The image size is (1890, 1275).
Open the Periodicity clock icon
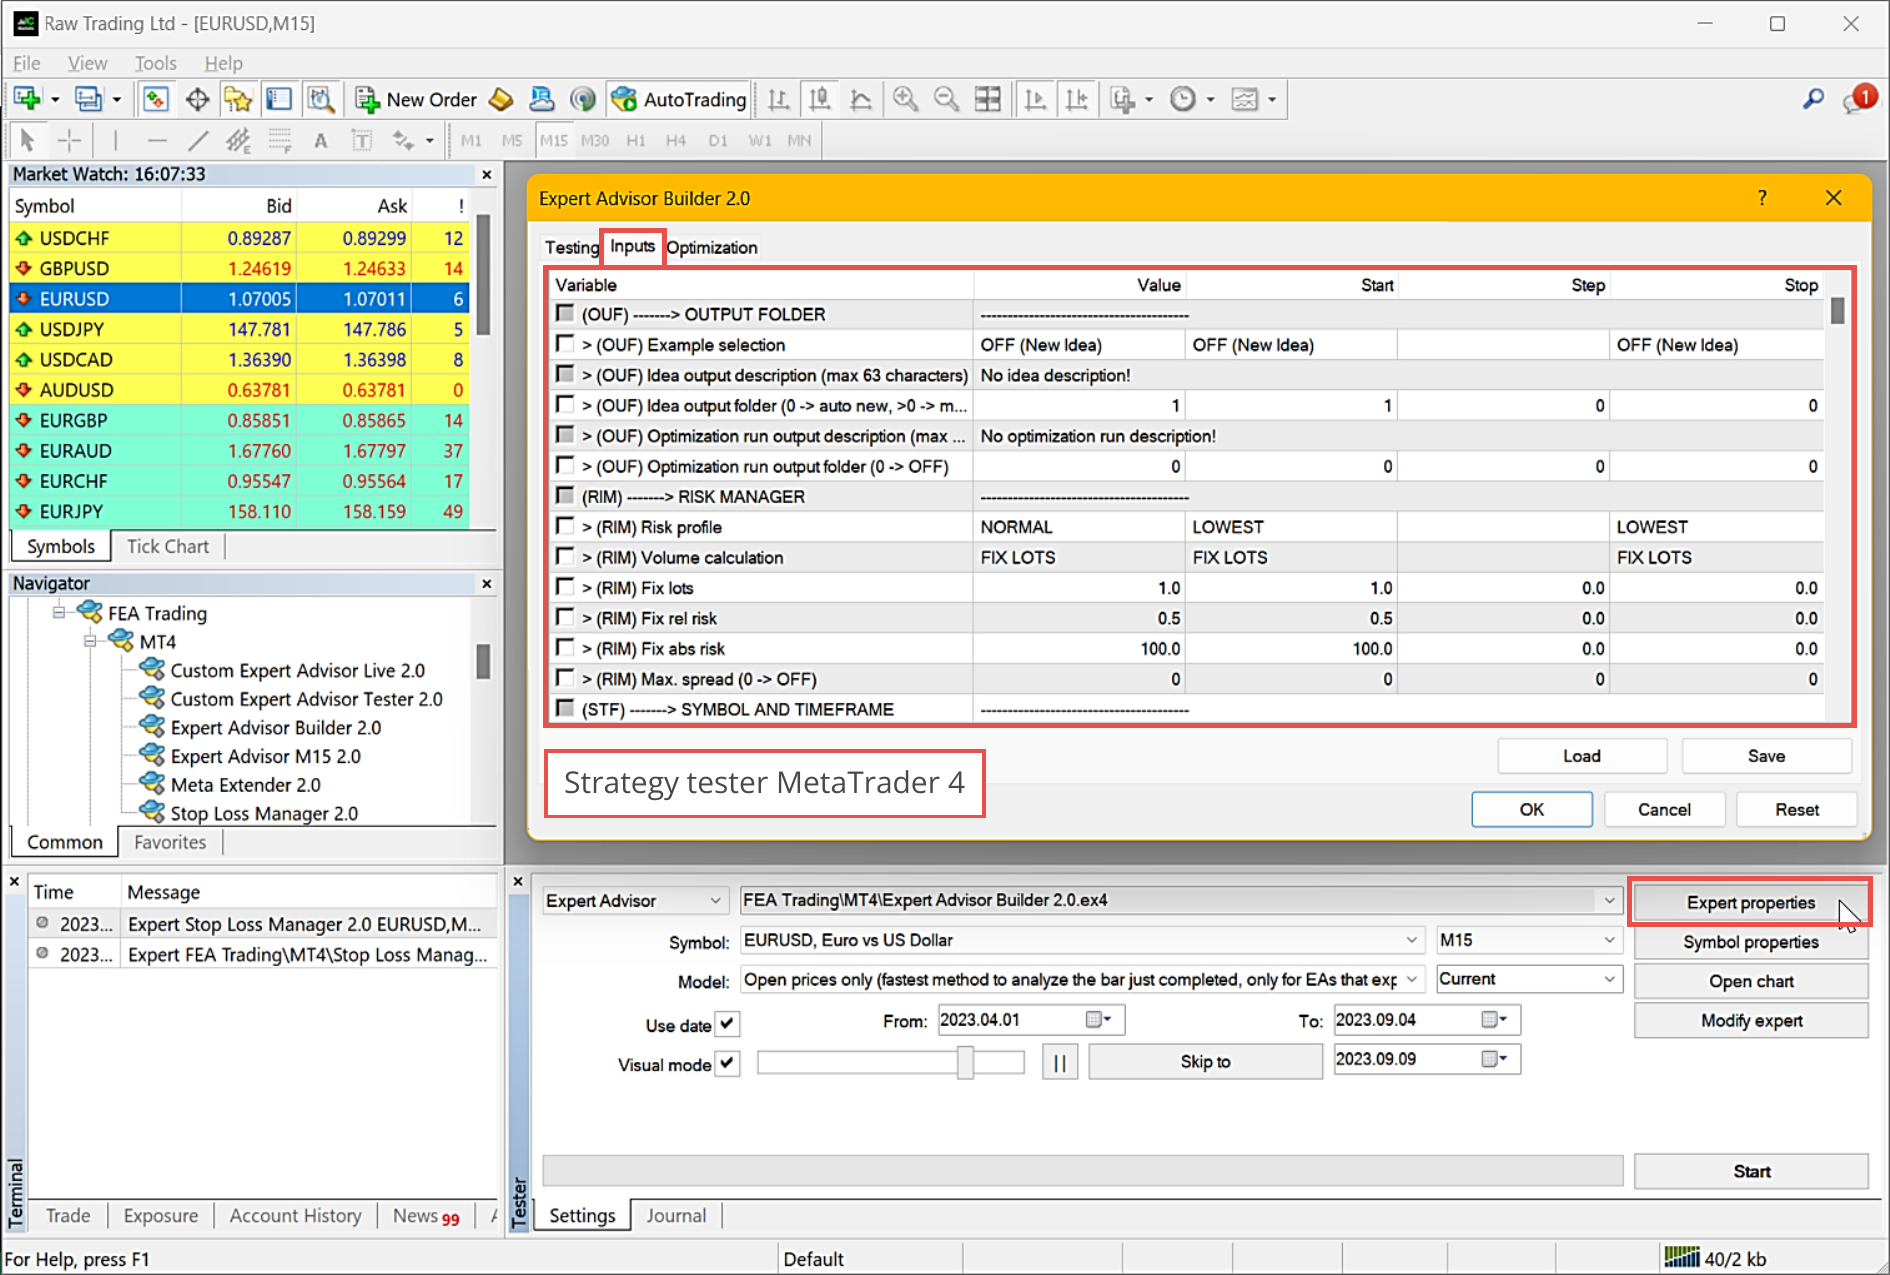pos(1183,99)
